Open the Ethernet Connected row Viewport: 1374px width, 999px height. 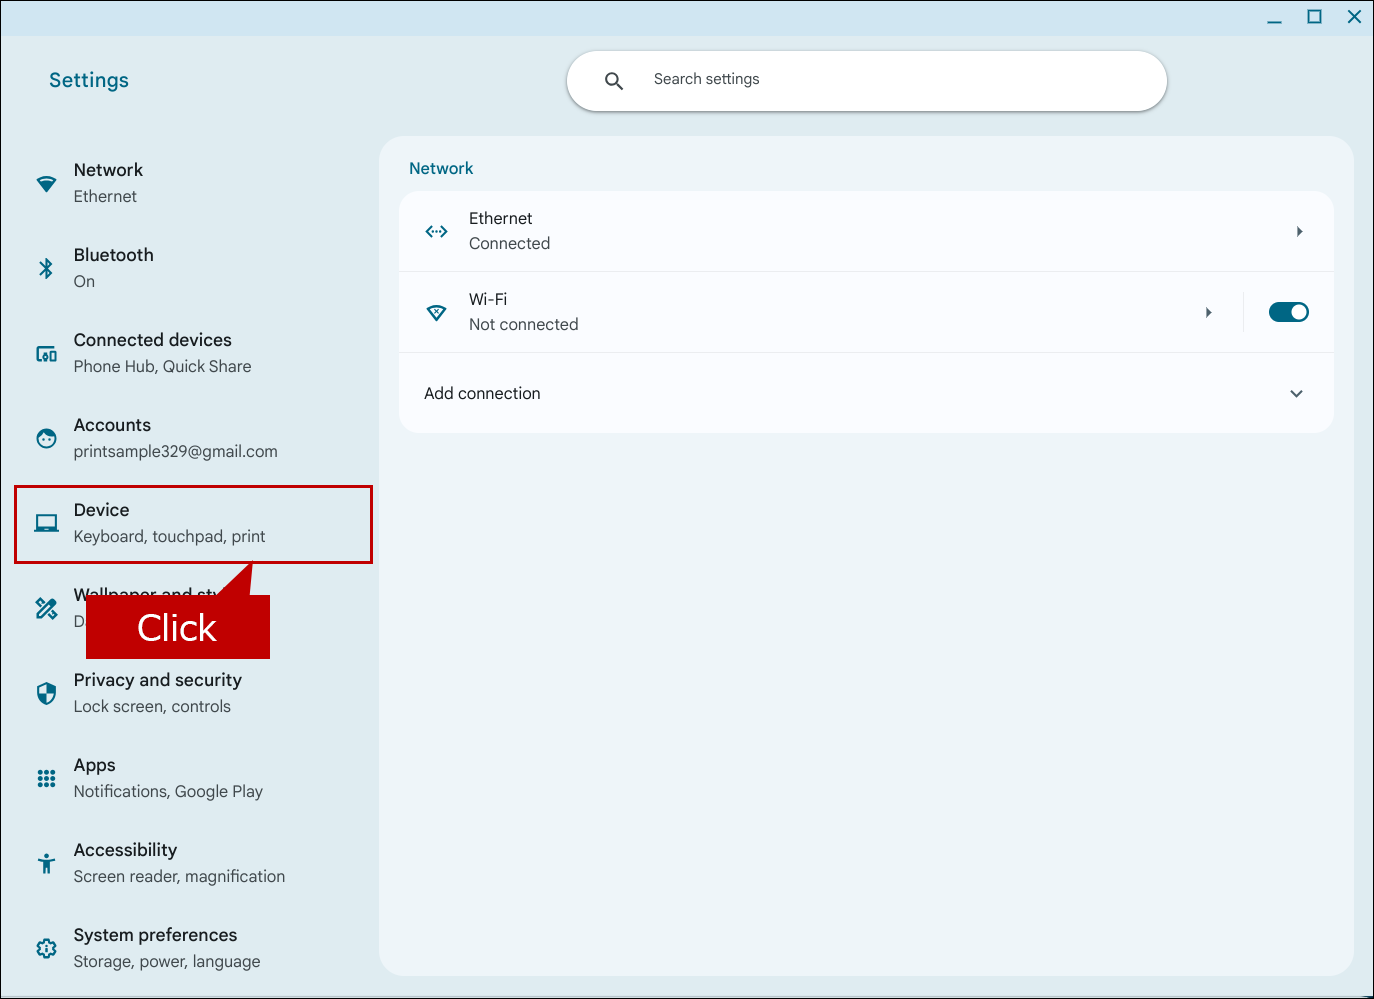pos(866,231)
